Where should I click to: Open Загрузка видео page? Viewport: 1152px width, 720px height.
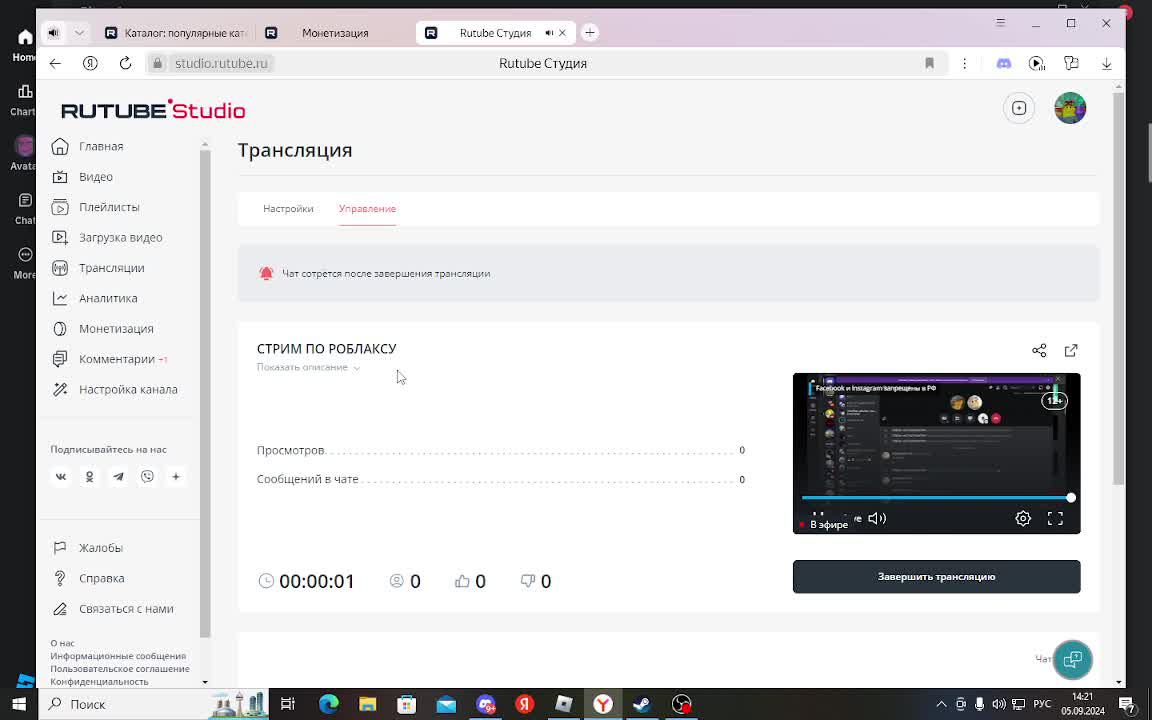[120, 237]
